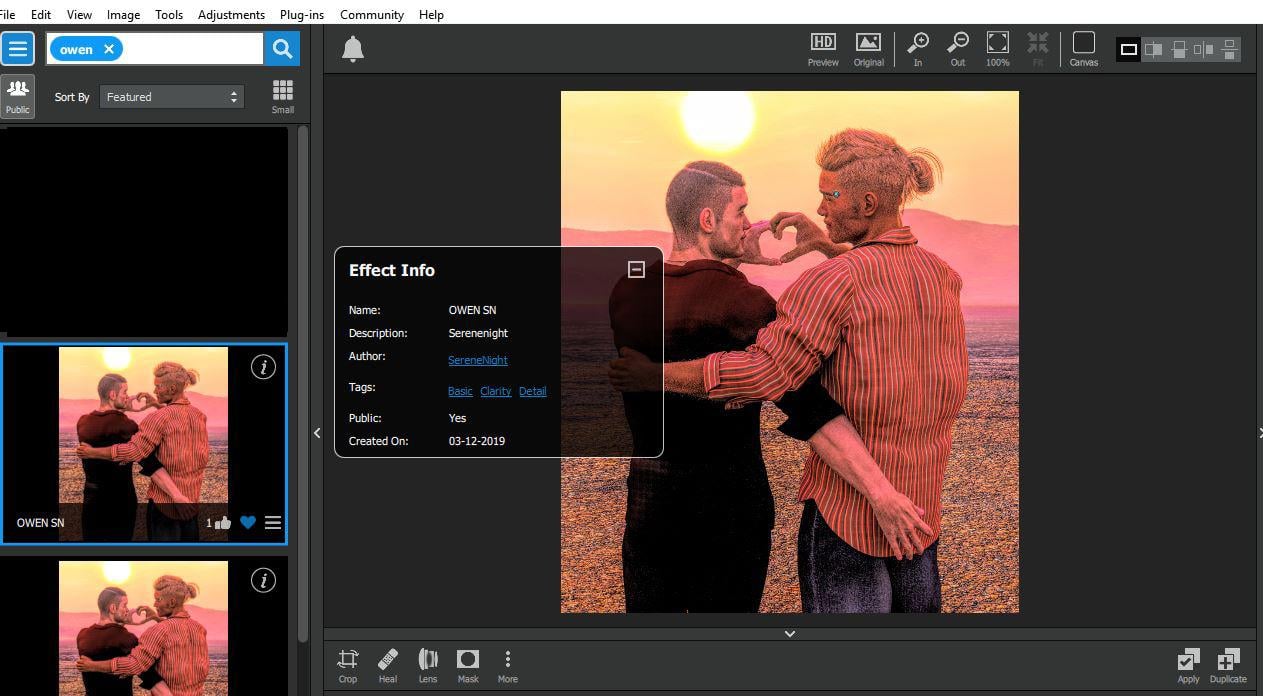Minimize the Effect Info panel
This screenshot has height=696, width=1263.
tap(636, 269)
